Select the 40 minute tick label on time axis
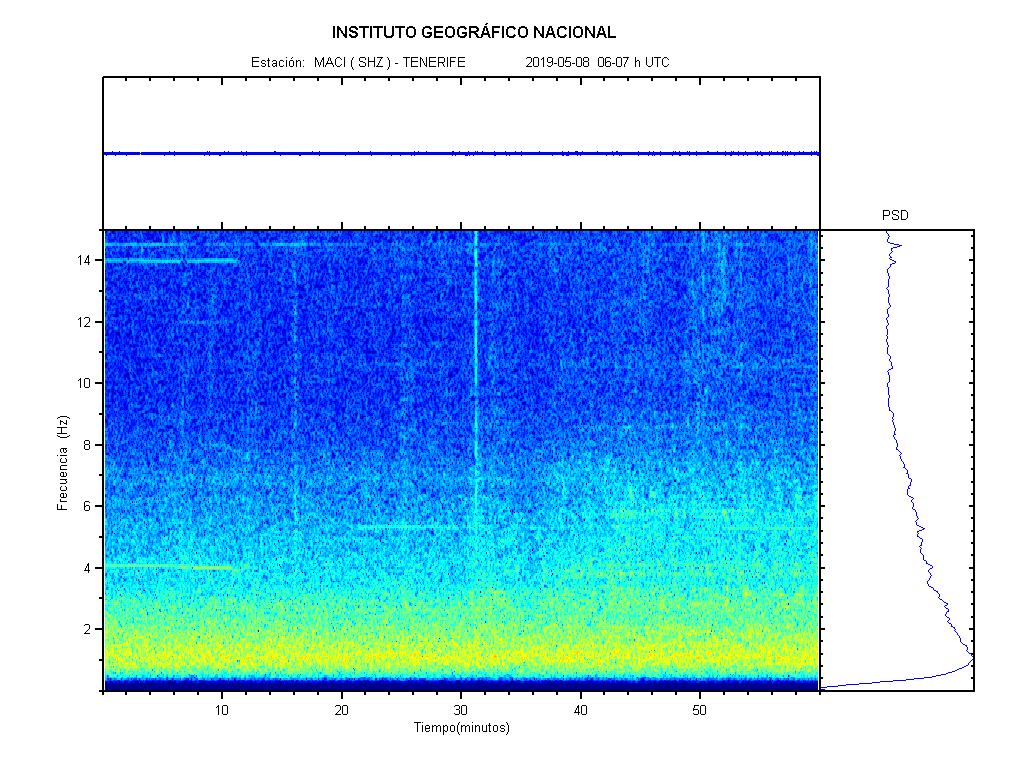 point(580,710)
